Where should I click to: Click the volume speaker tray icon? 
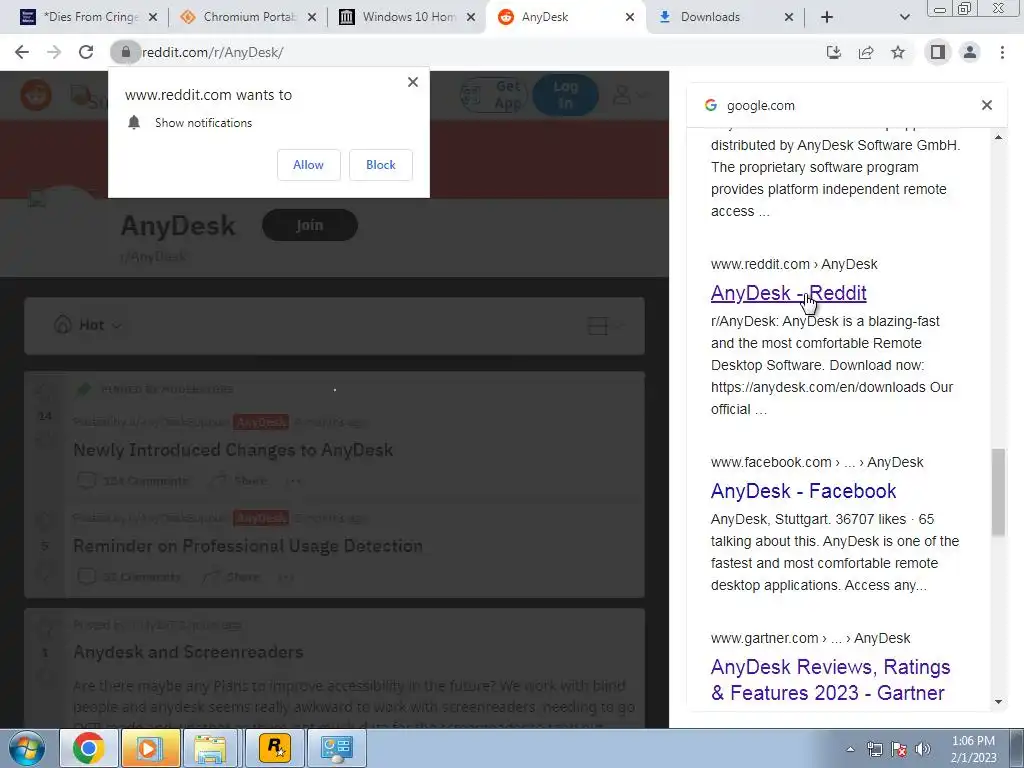click(x=922, y=749)
